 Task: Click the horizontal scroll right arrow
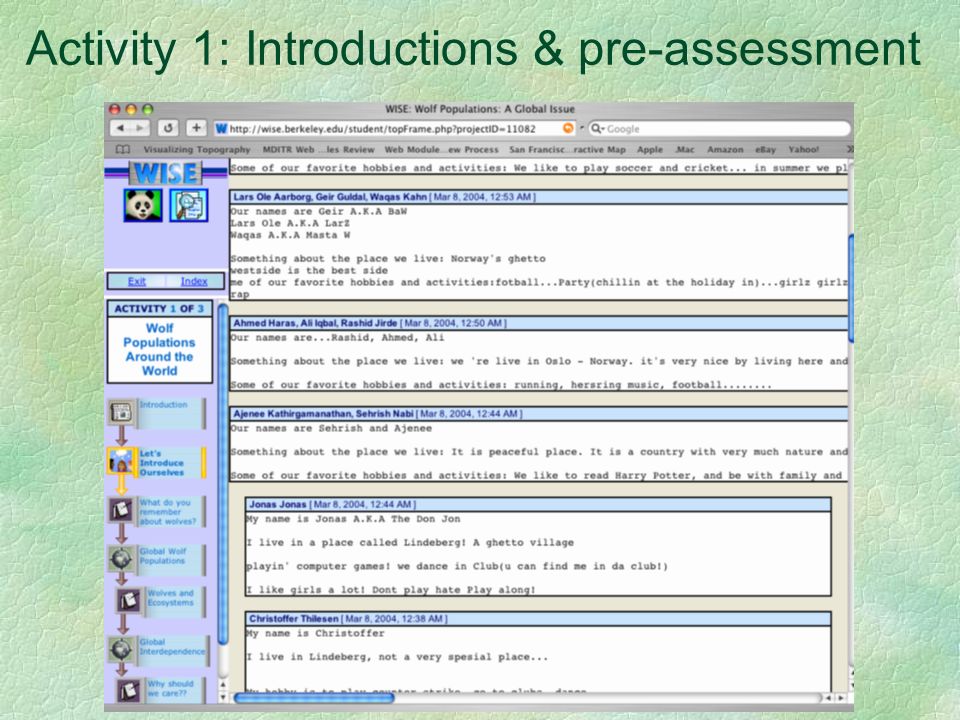point(841,697)
